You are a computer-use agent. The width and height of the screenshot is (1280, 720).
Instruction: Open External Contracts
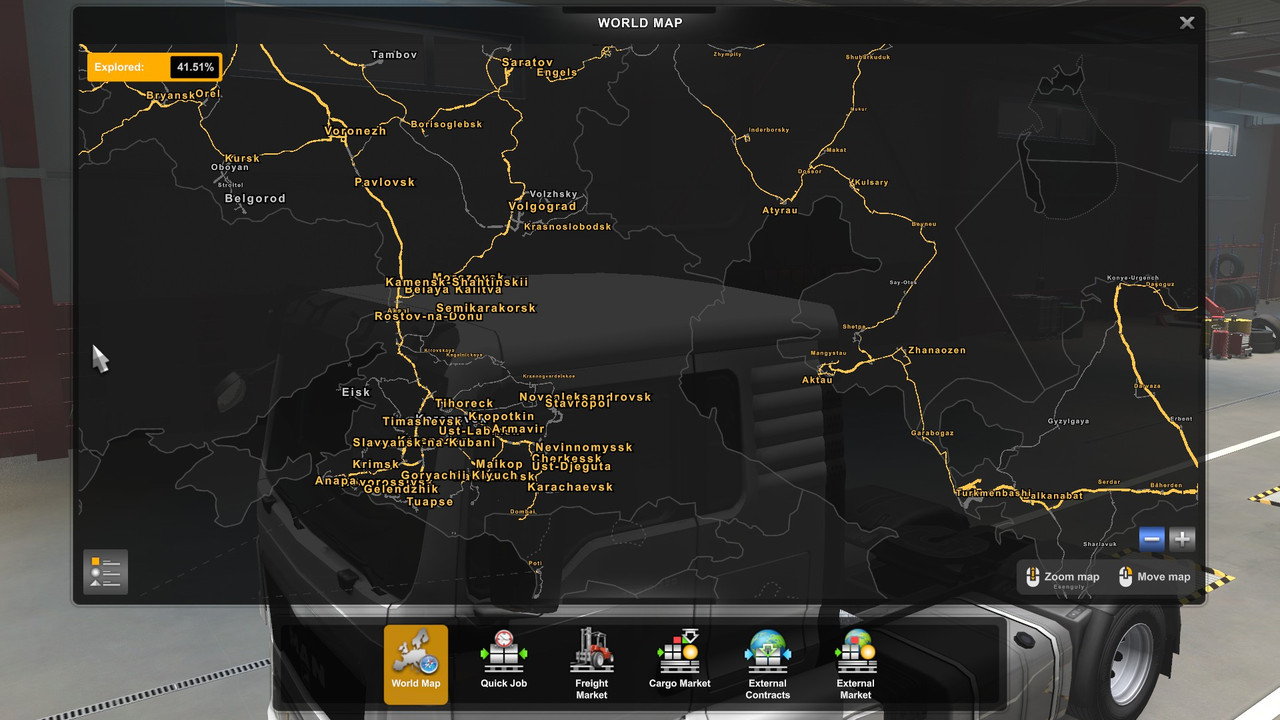coord(767,664)
